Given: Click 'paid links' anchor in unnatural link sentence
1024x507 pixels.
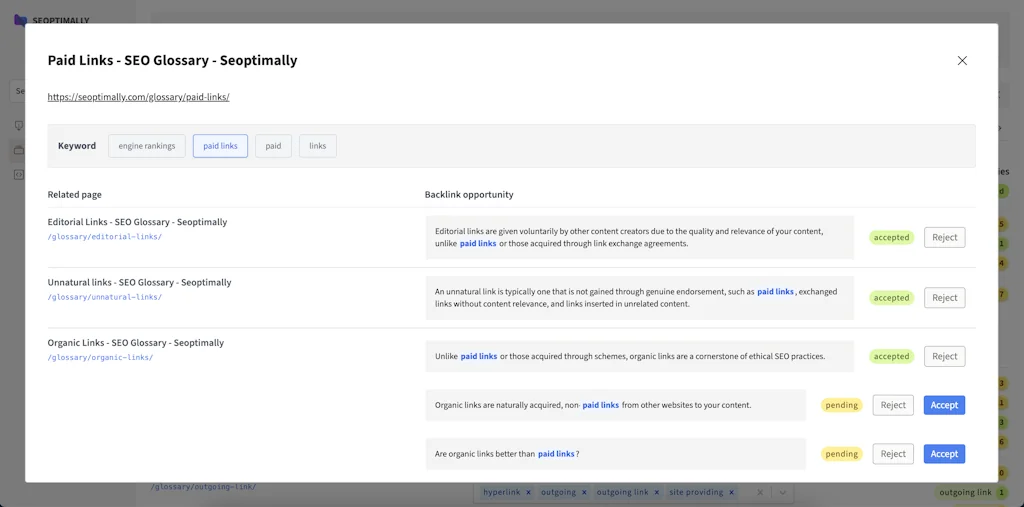Looking at the screenshot, I should click(775, 291).
